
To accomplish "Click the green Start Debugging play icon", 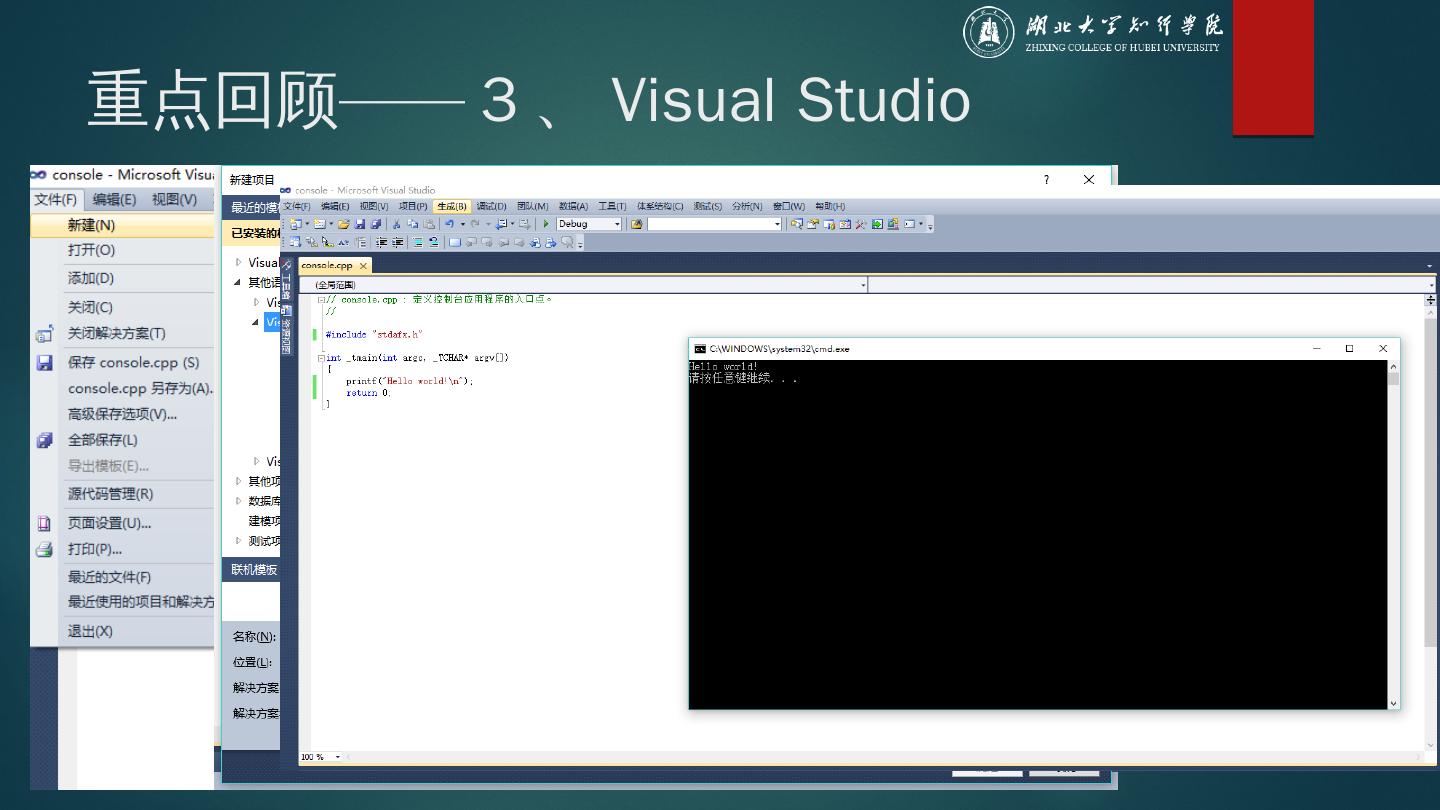I will (x=546, y=224).
